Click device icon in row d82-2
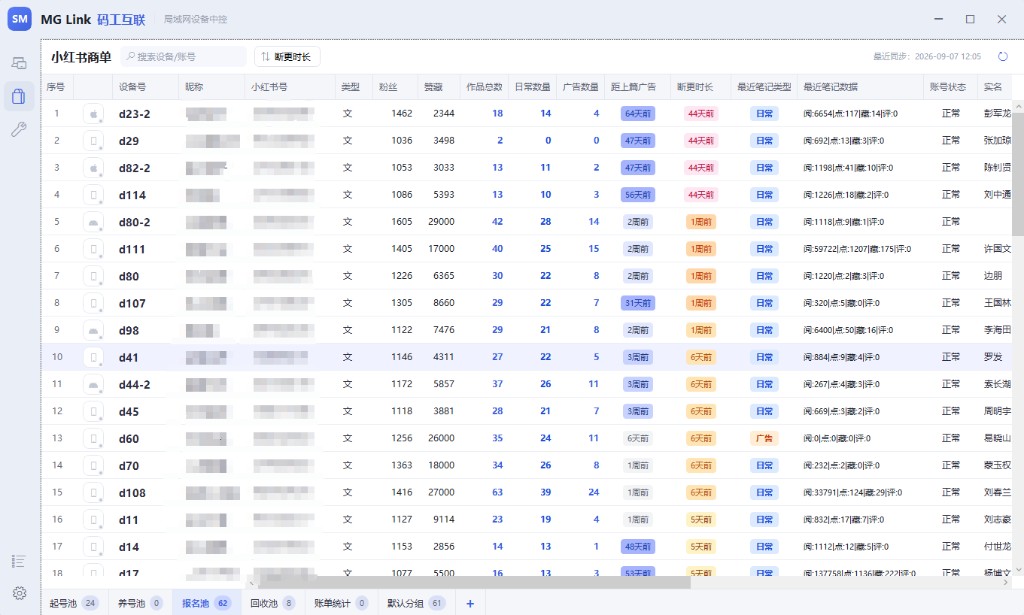Image resolution: width=1024 pixels, height=615 pixels. click(93, 168)
